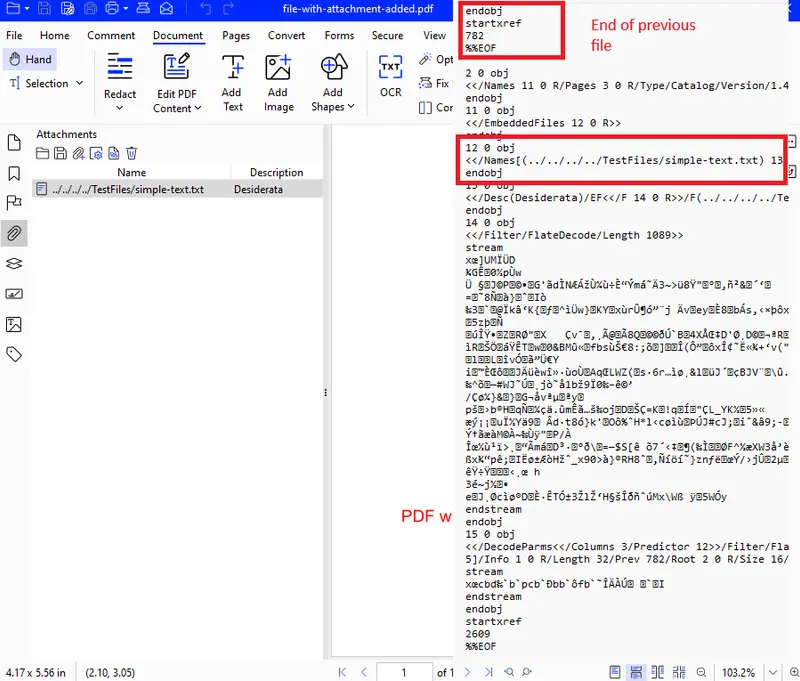Image resolution: width=800 pixels, height=681 pixels.
Task: Go to last page button
Action: tap(488, 672)
